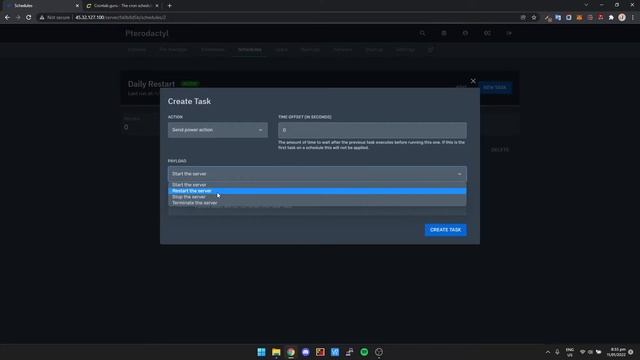Screen dimensions: 640x360
Task: Open the ENG language switcher in tray
Action: 569,352
